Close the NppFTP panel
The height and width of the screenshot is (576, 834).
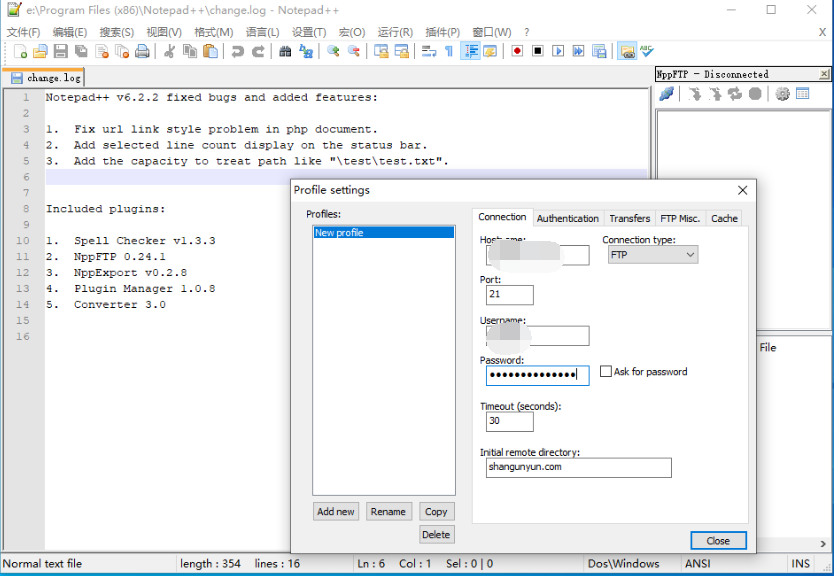tap(824, 74)
